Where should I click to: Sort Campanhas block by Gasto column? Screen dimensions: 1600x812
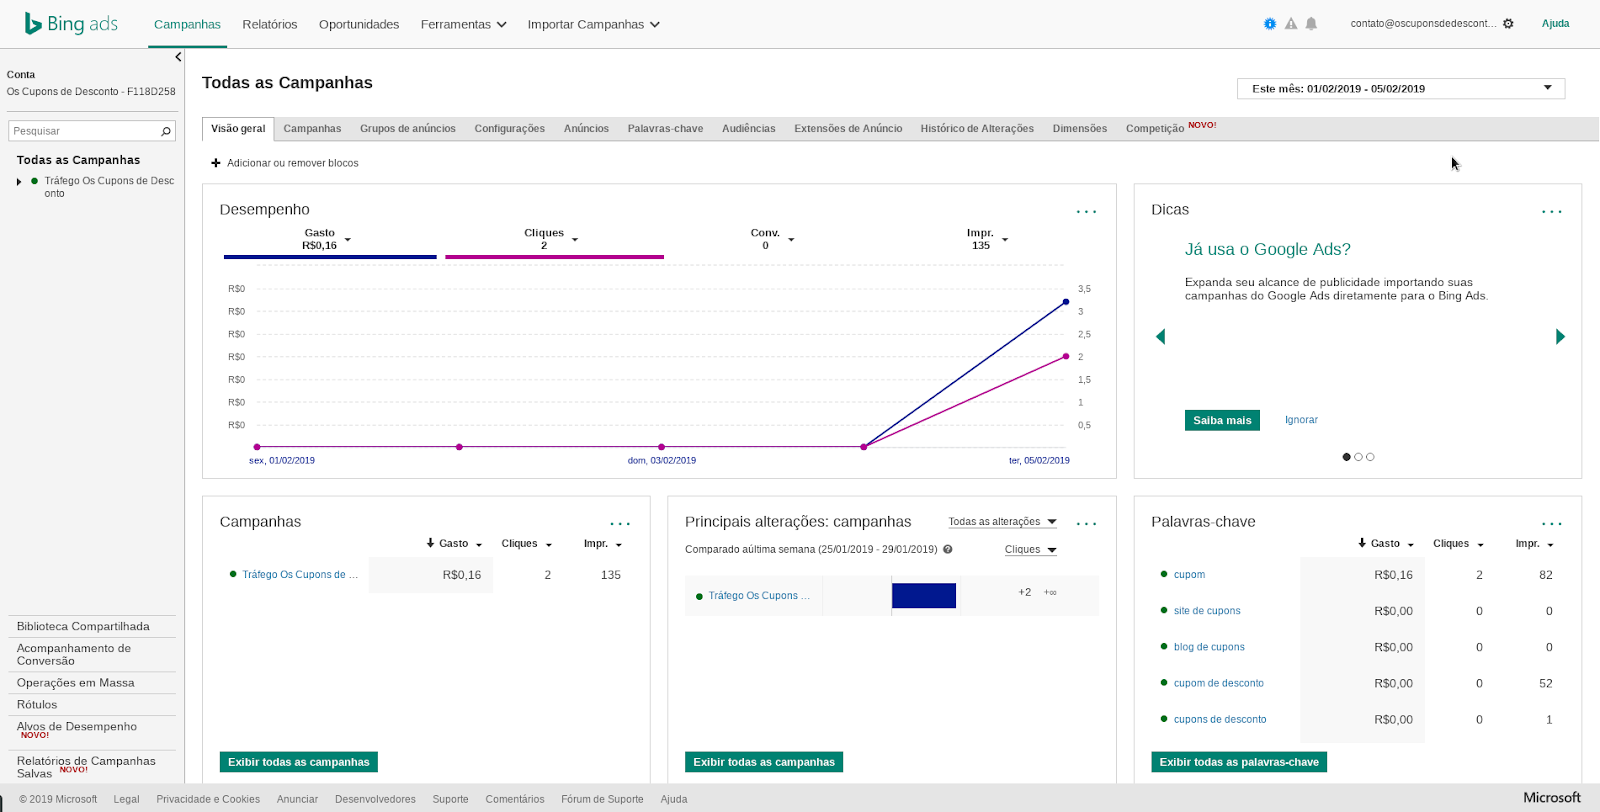pos(454,544)
